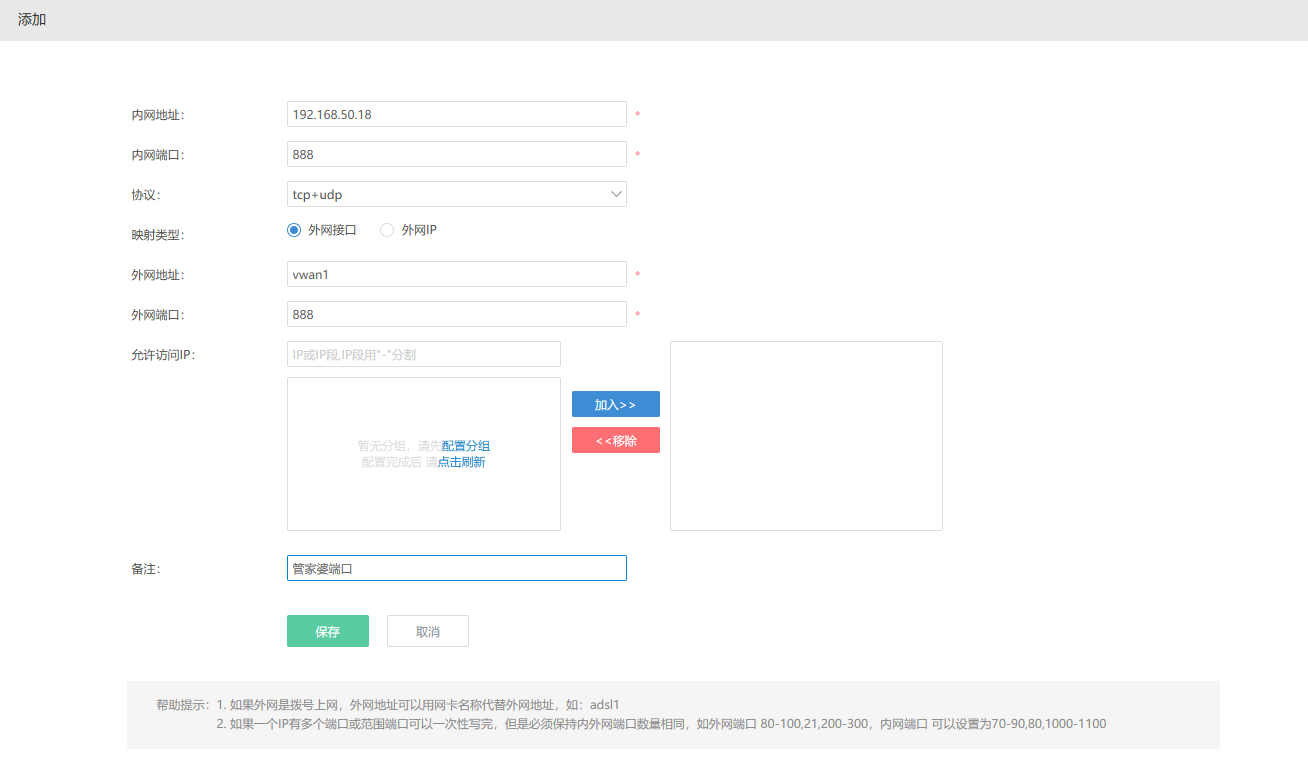This screenshot has height=770, width=1308.
Task: Click the 帮助提示 help text panel
Action: click(x=672, y=714)
